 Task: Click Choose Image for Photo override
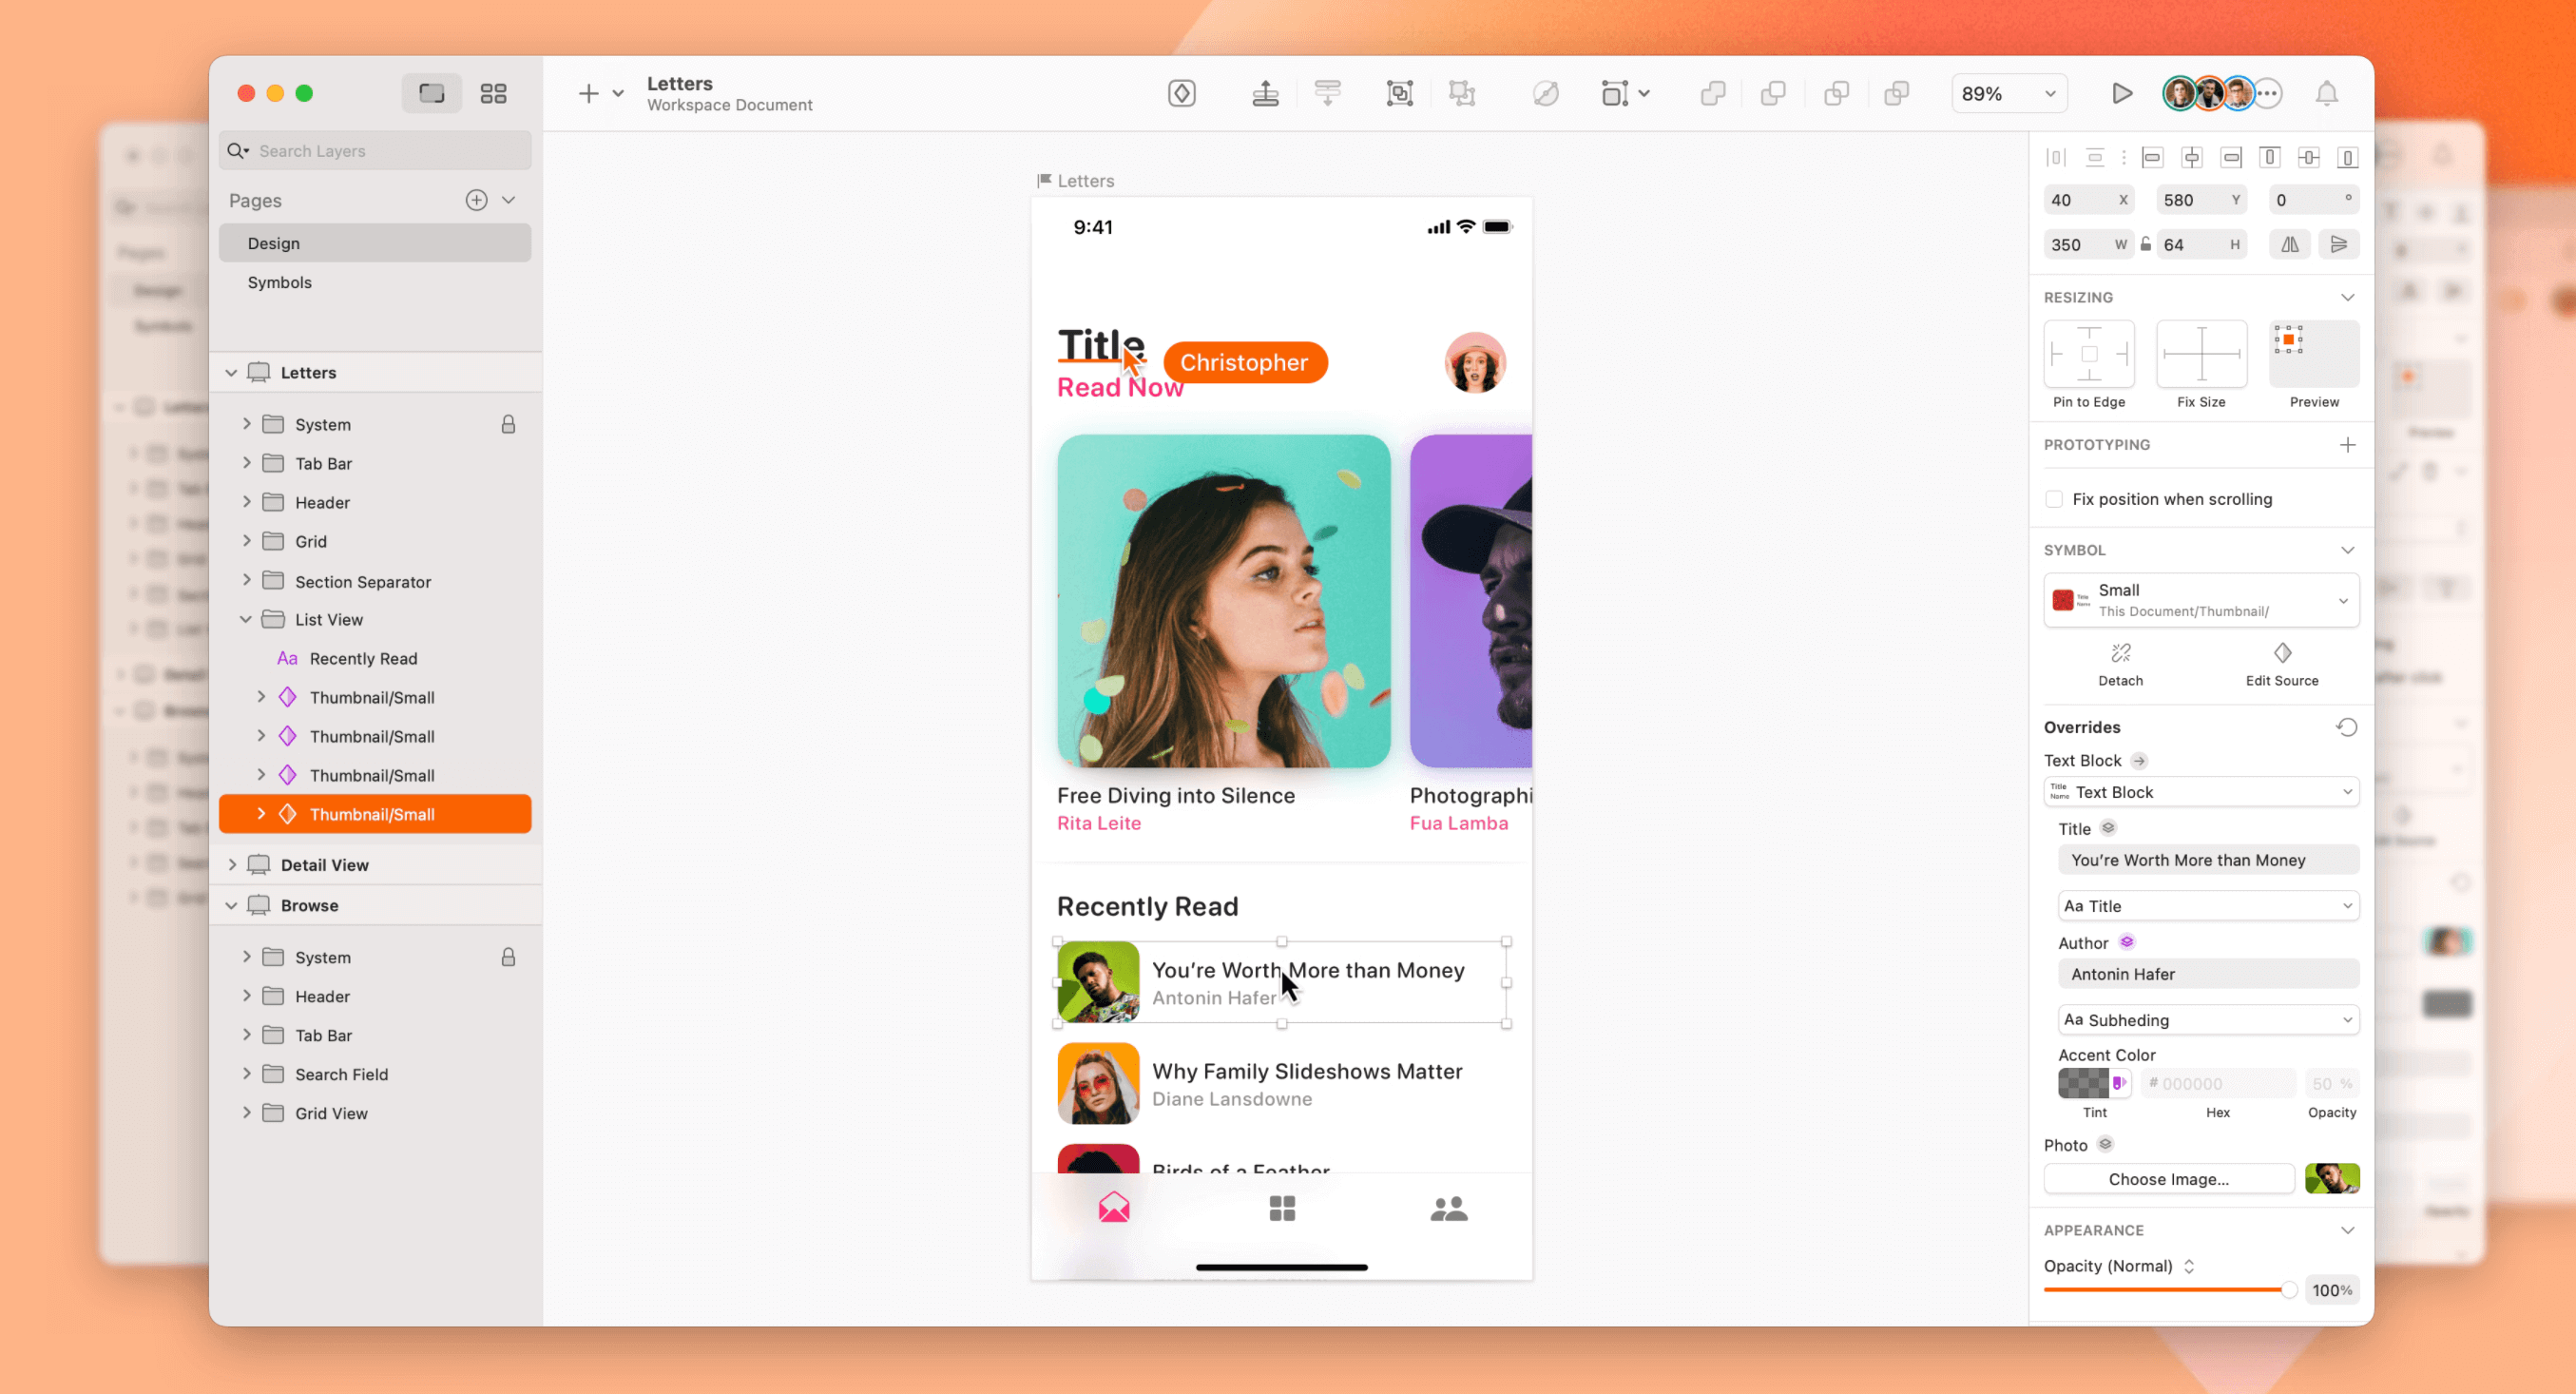2169,1179
